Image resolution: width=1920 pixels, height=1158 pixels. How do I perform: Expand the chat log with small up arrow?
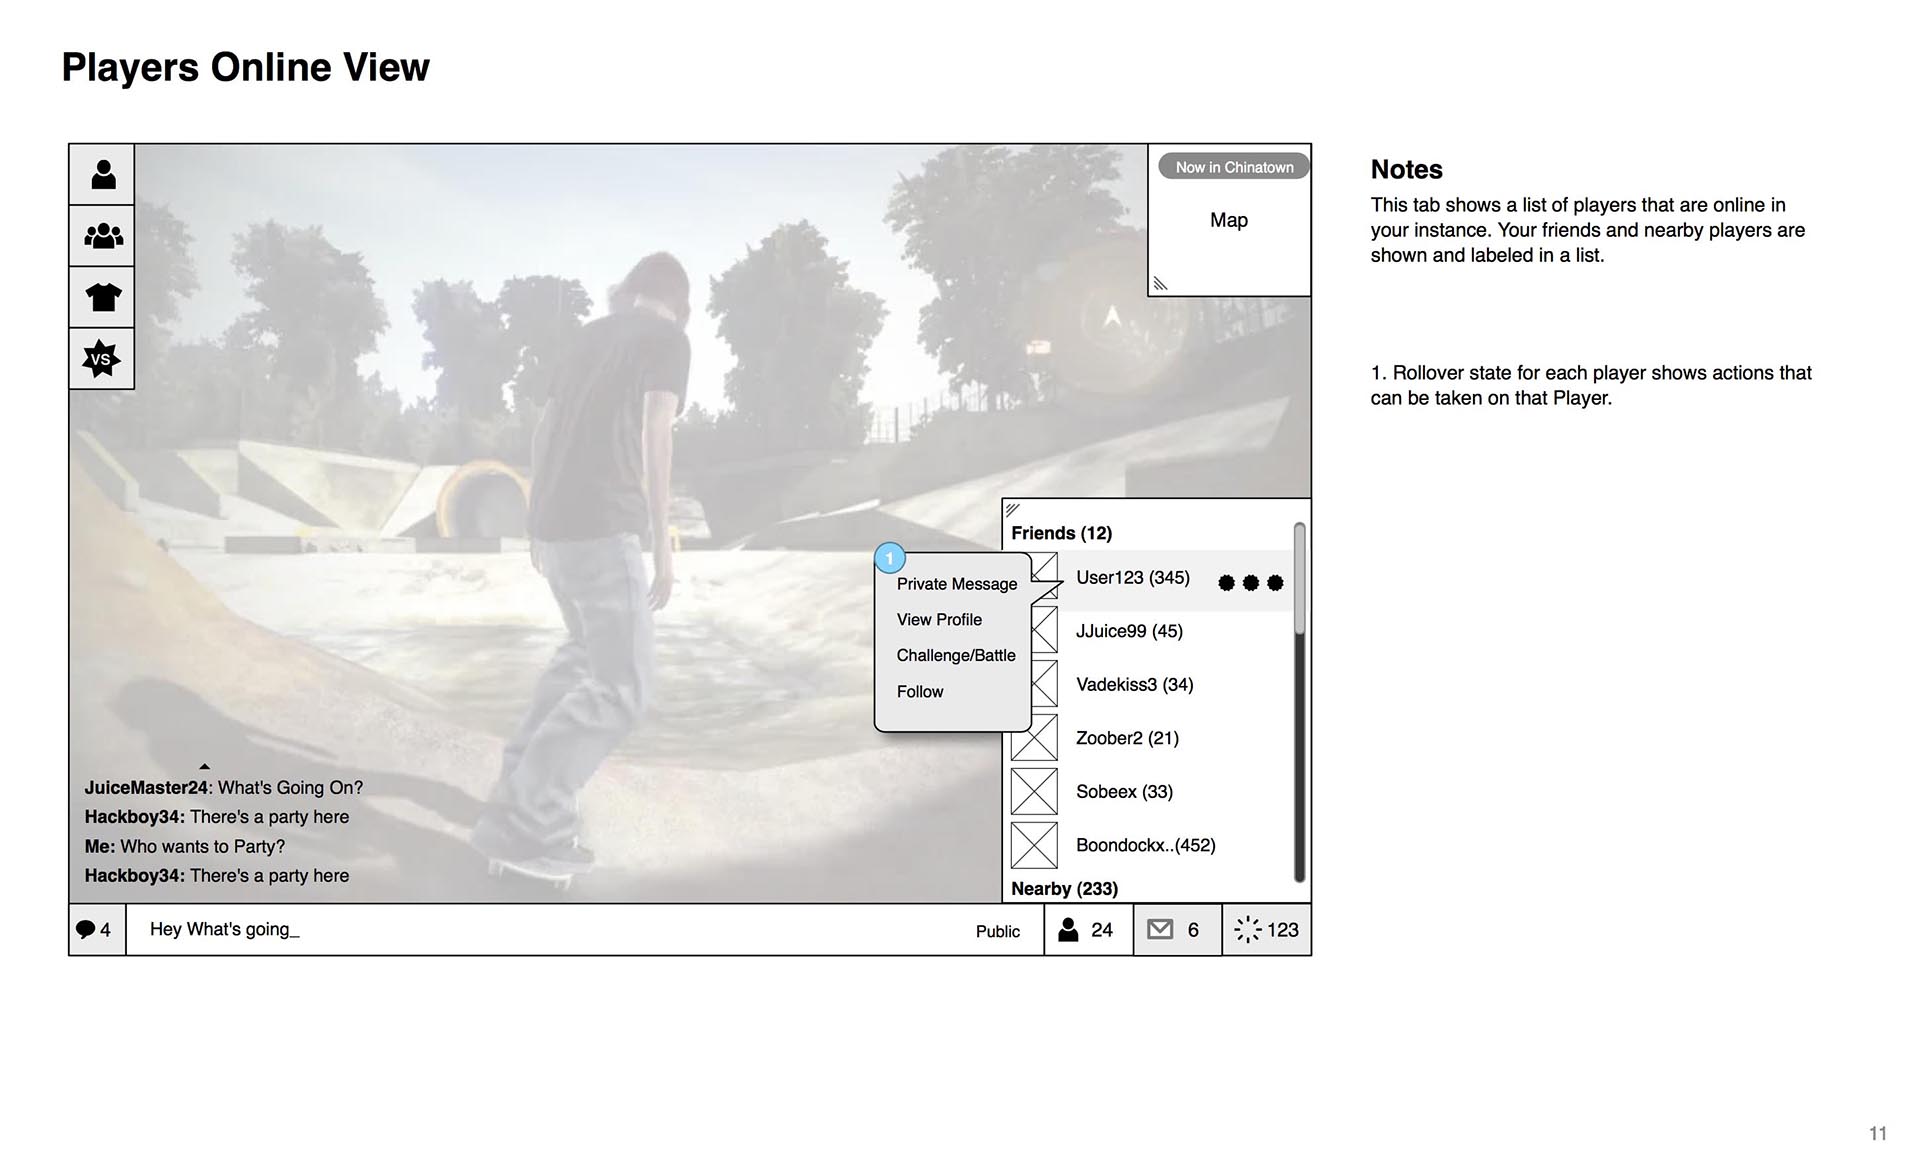[204, 766]
